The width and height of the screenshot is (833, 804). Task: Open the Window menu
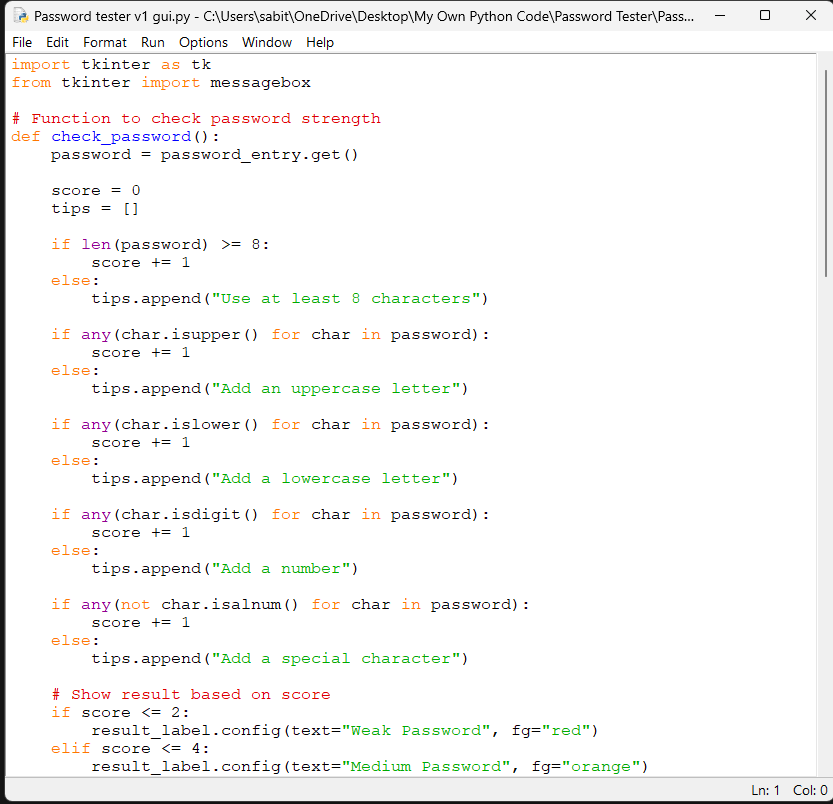tap(267, 43)
